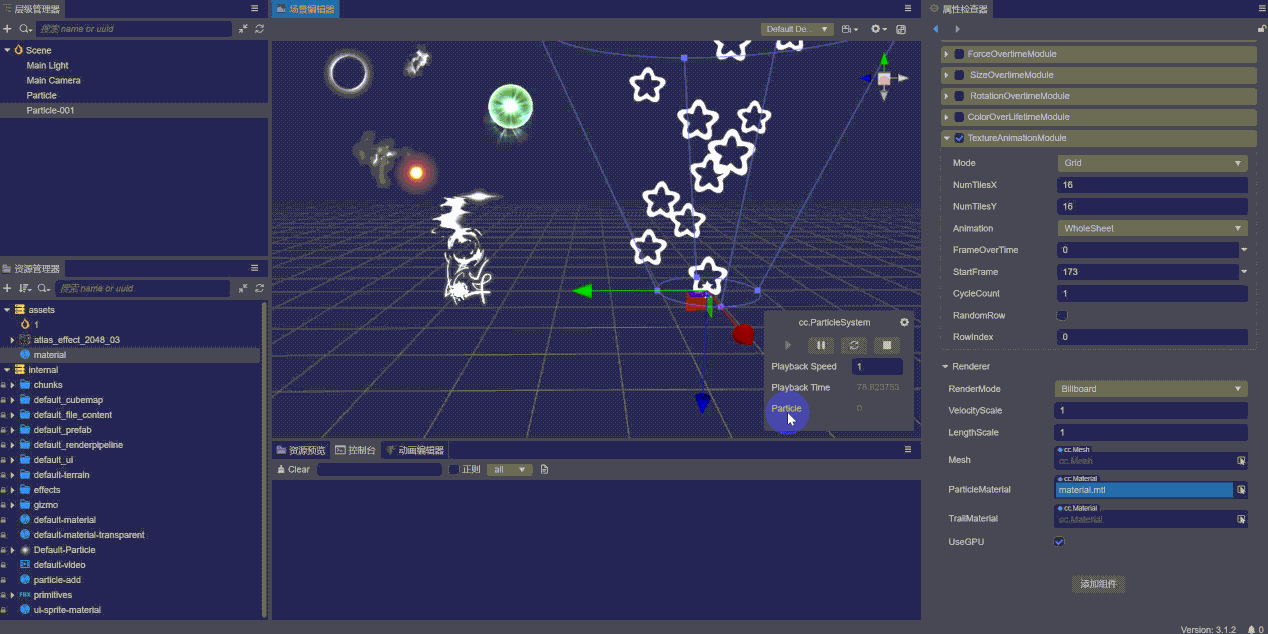Image resolution: width=1268 pixels, height=634 pixels.
Task: Toggle the RandomRow checkbox
Action: 1062,315
